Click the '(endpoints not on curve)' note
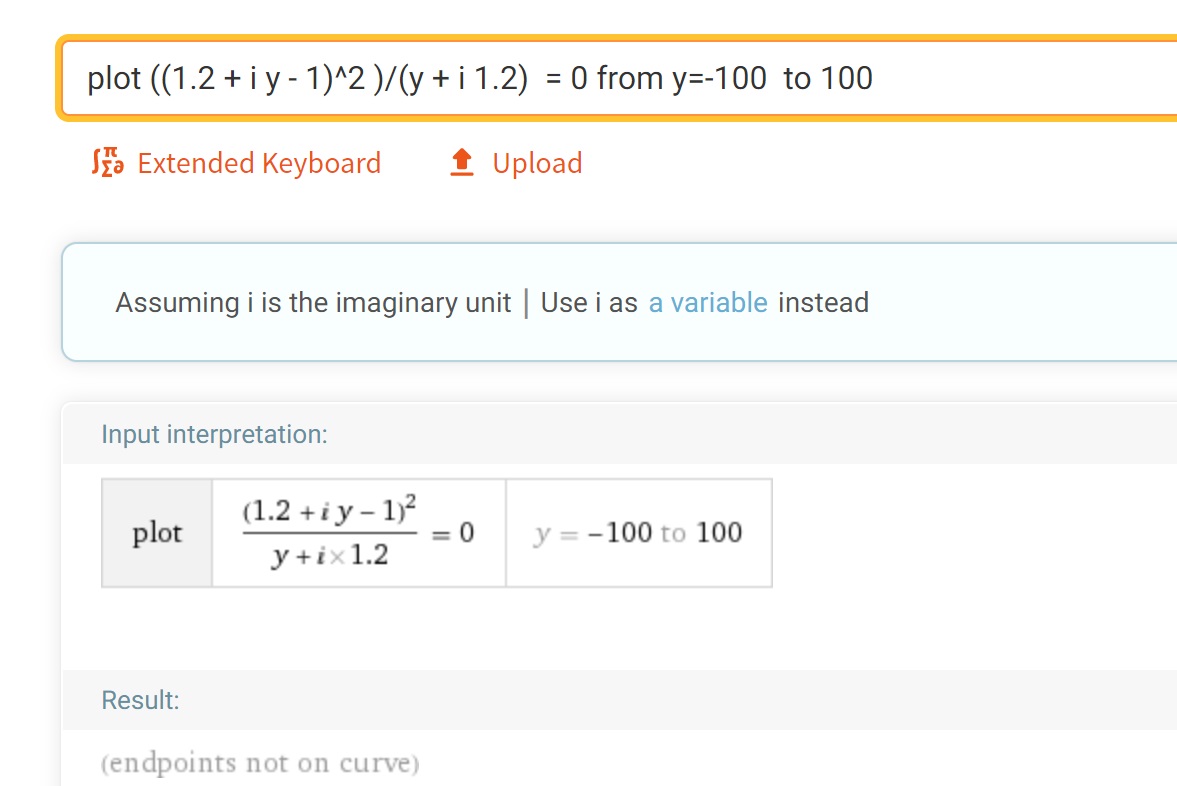The width and height of the screenshot is (1177, 786). [260, 762]
